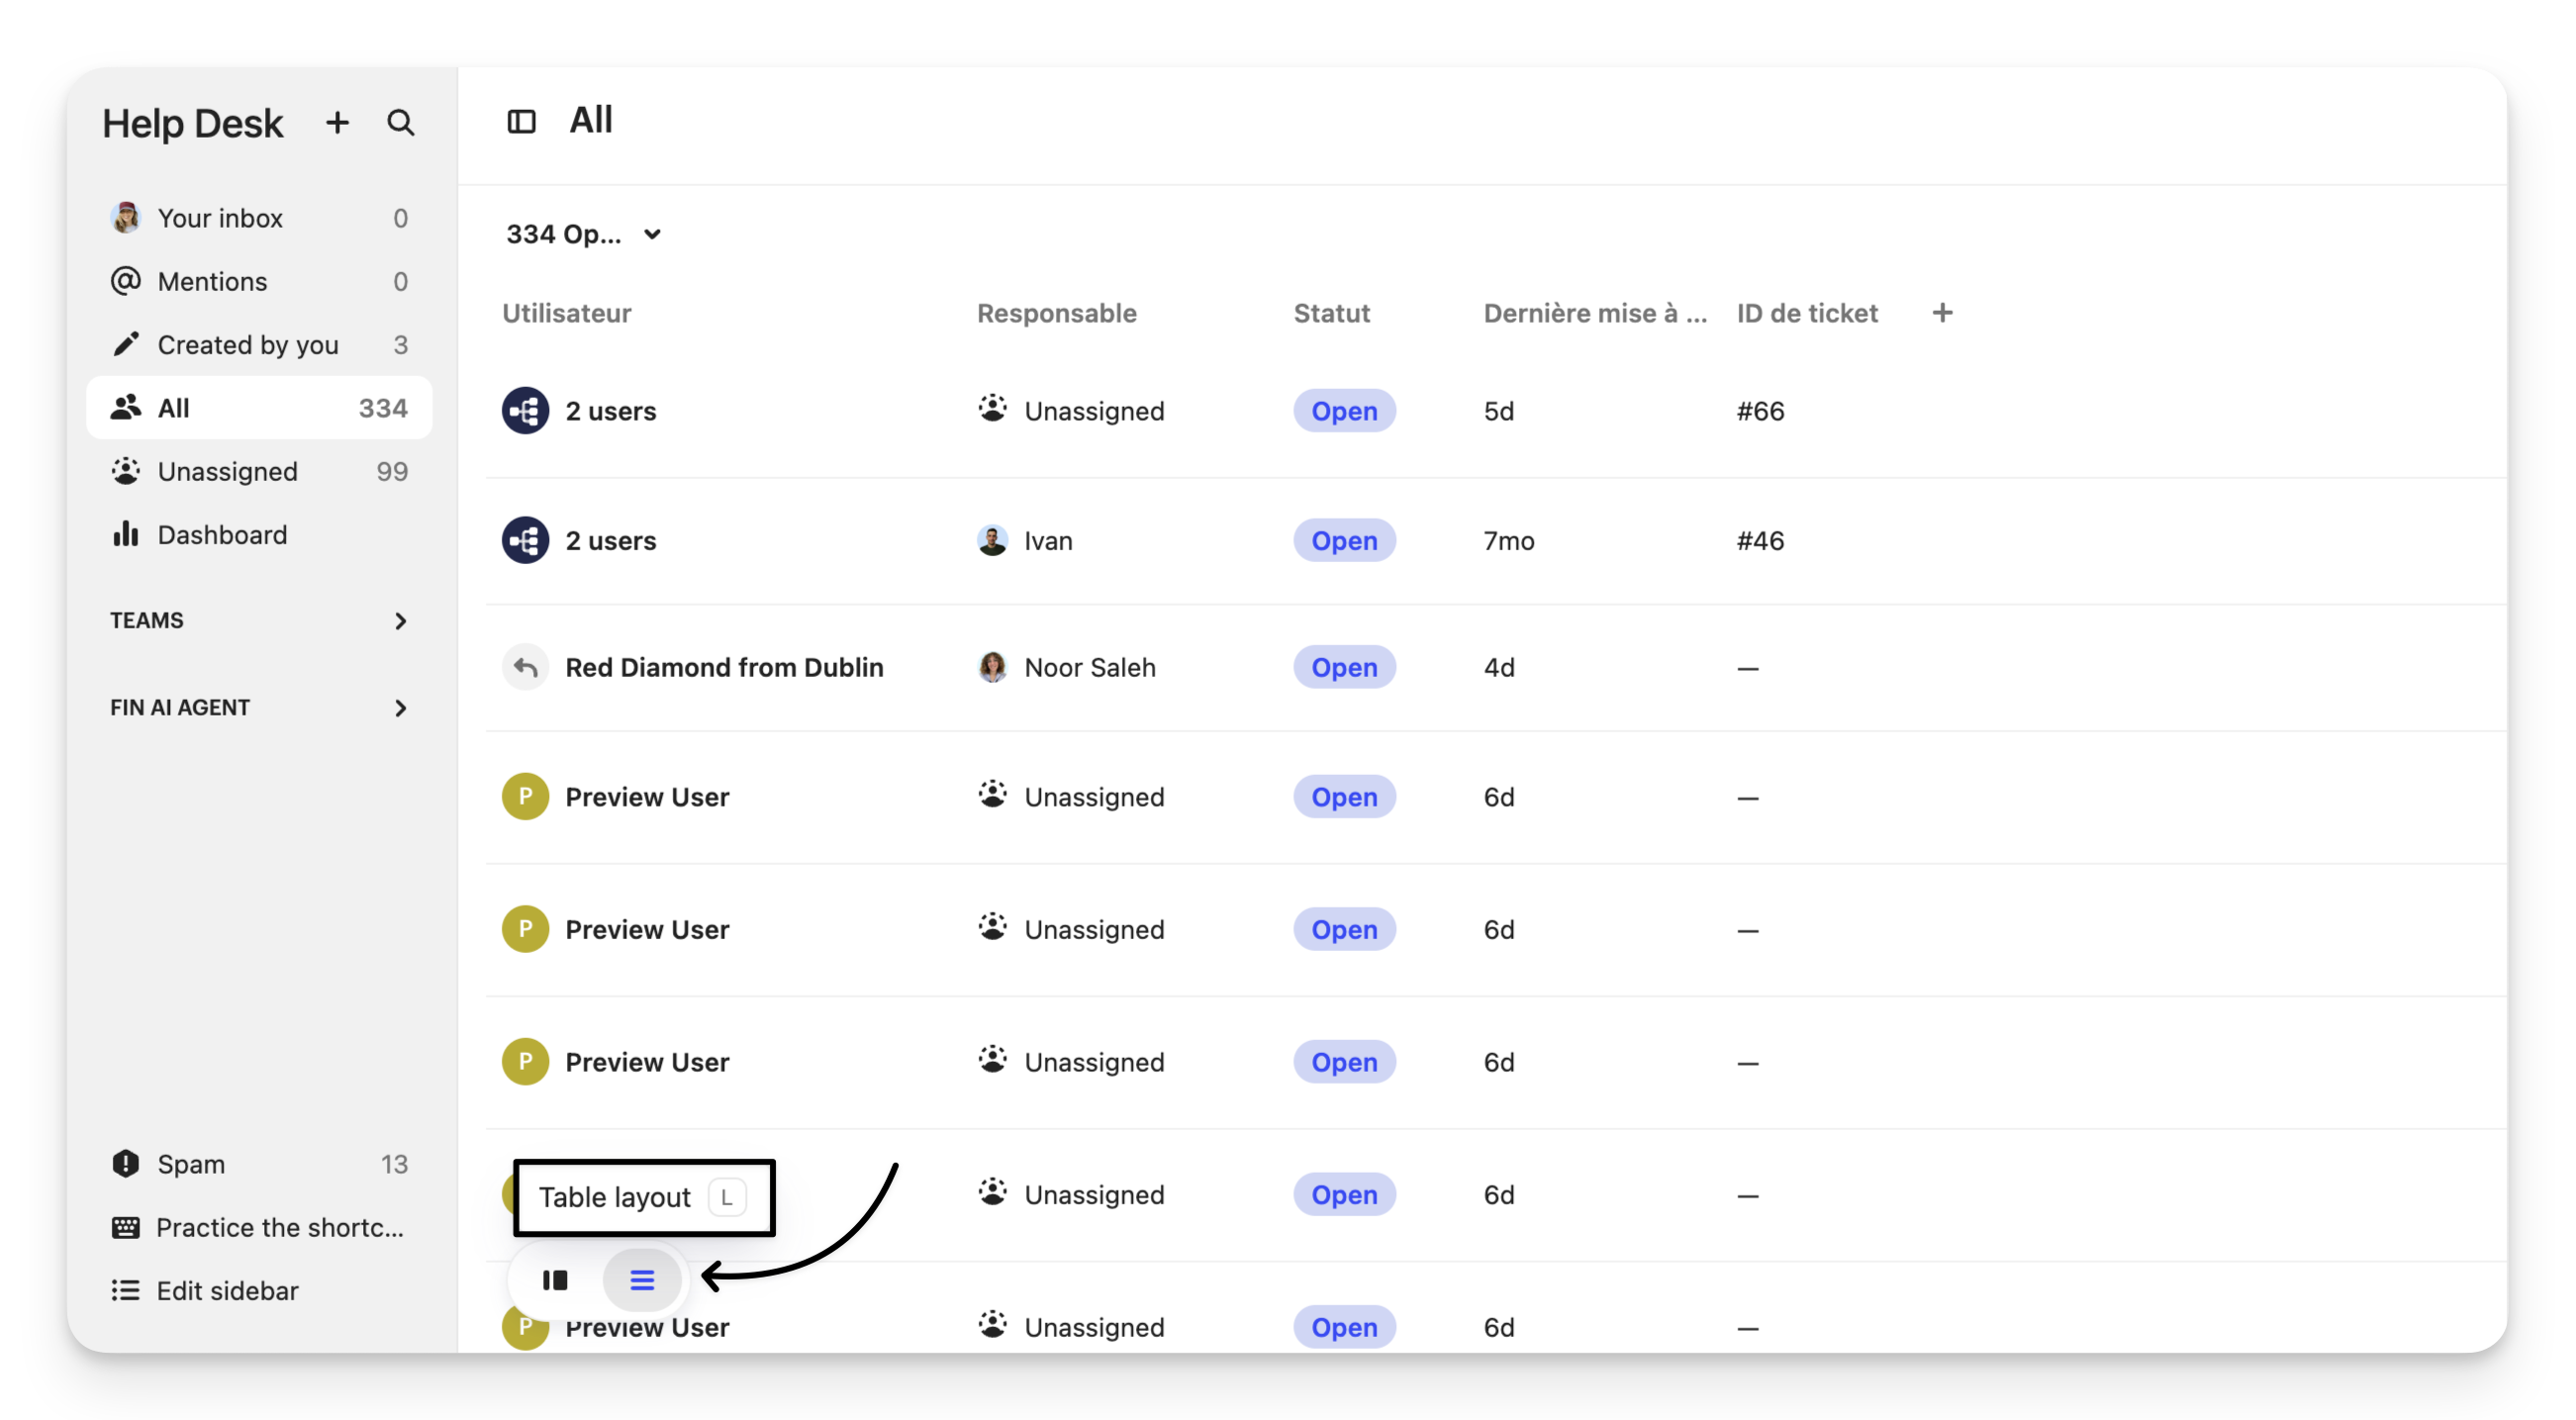Screen dimensions: 2576x1420
Task: Expand the TEAMS section
Action: click(x=259, y=621)
